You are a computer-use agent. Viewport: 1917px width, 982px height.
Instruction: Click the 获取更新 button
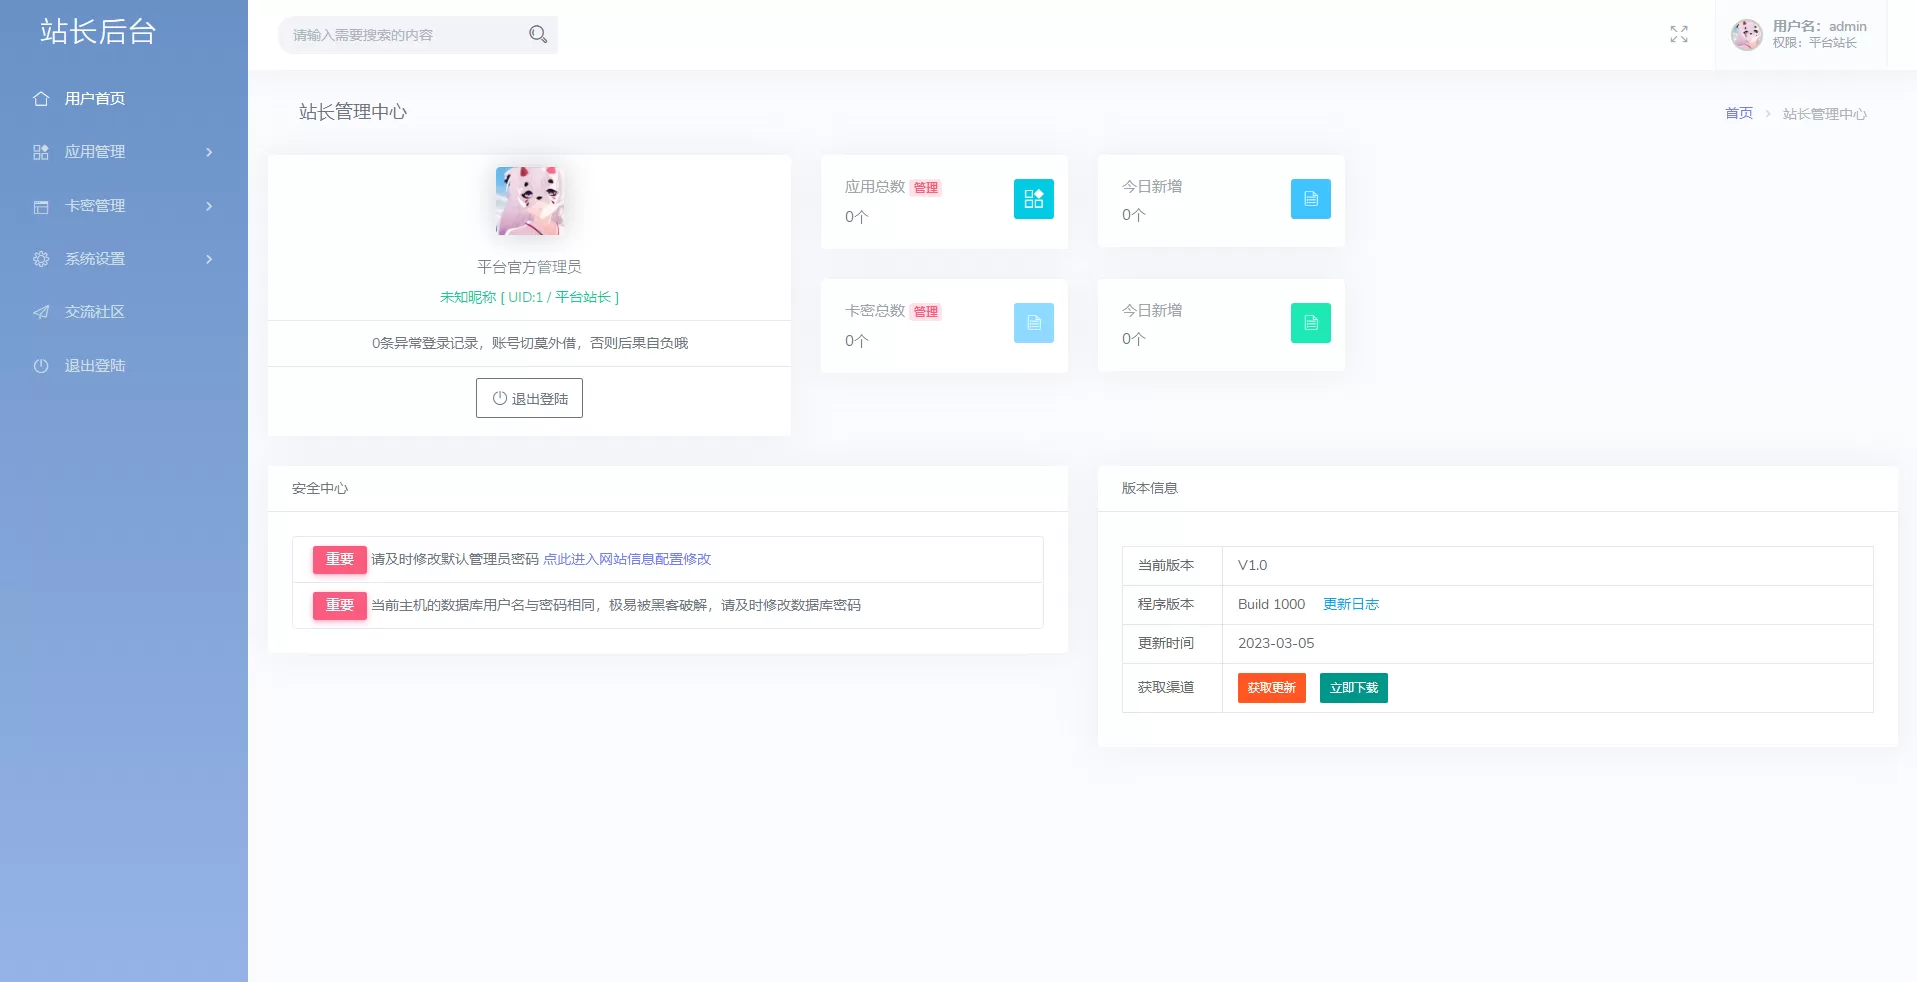pos(1271,687)
